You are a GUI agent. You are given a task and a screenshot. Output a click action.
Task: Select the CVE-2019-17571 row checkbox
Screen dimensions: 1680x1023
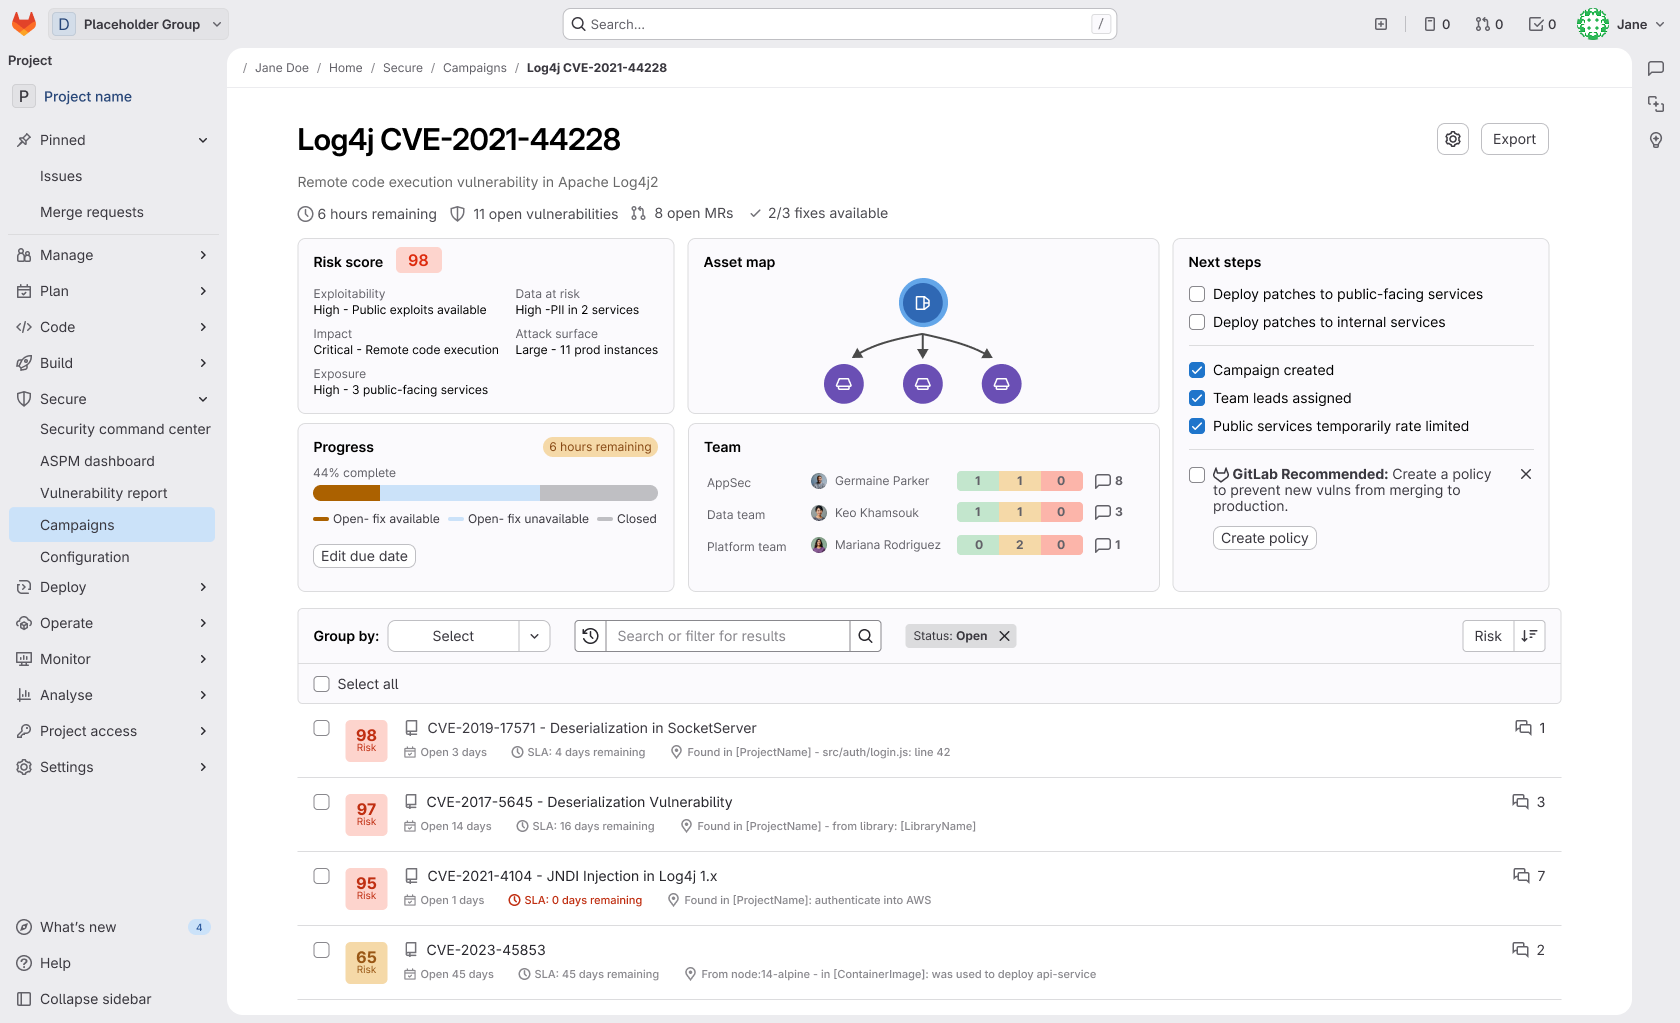tap(322, 728)
